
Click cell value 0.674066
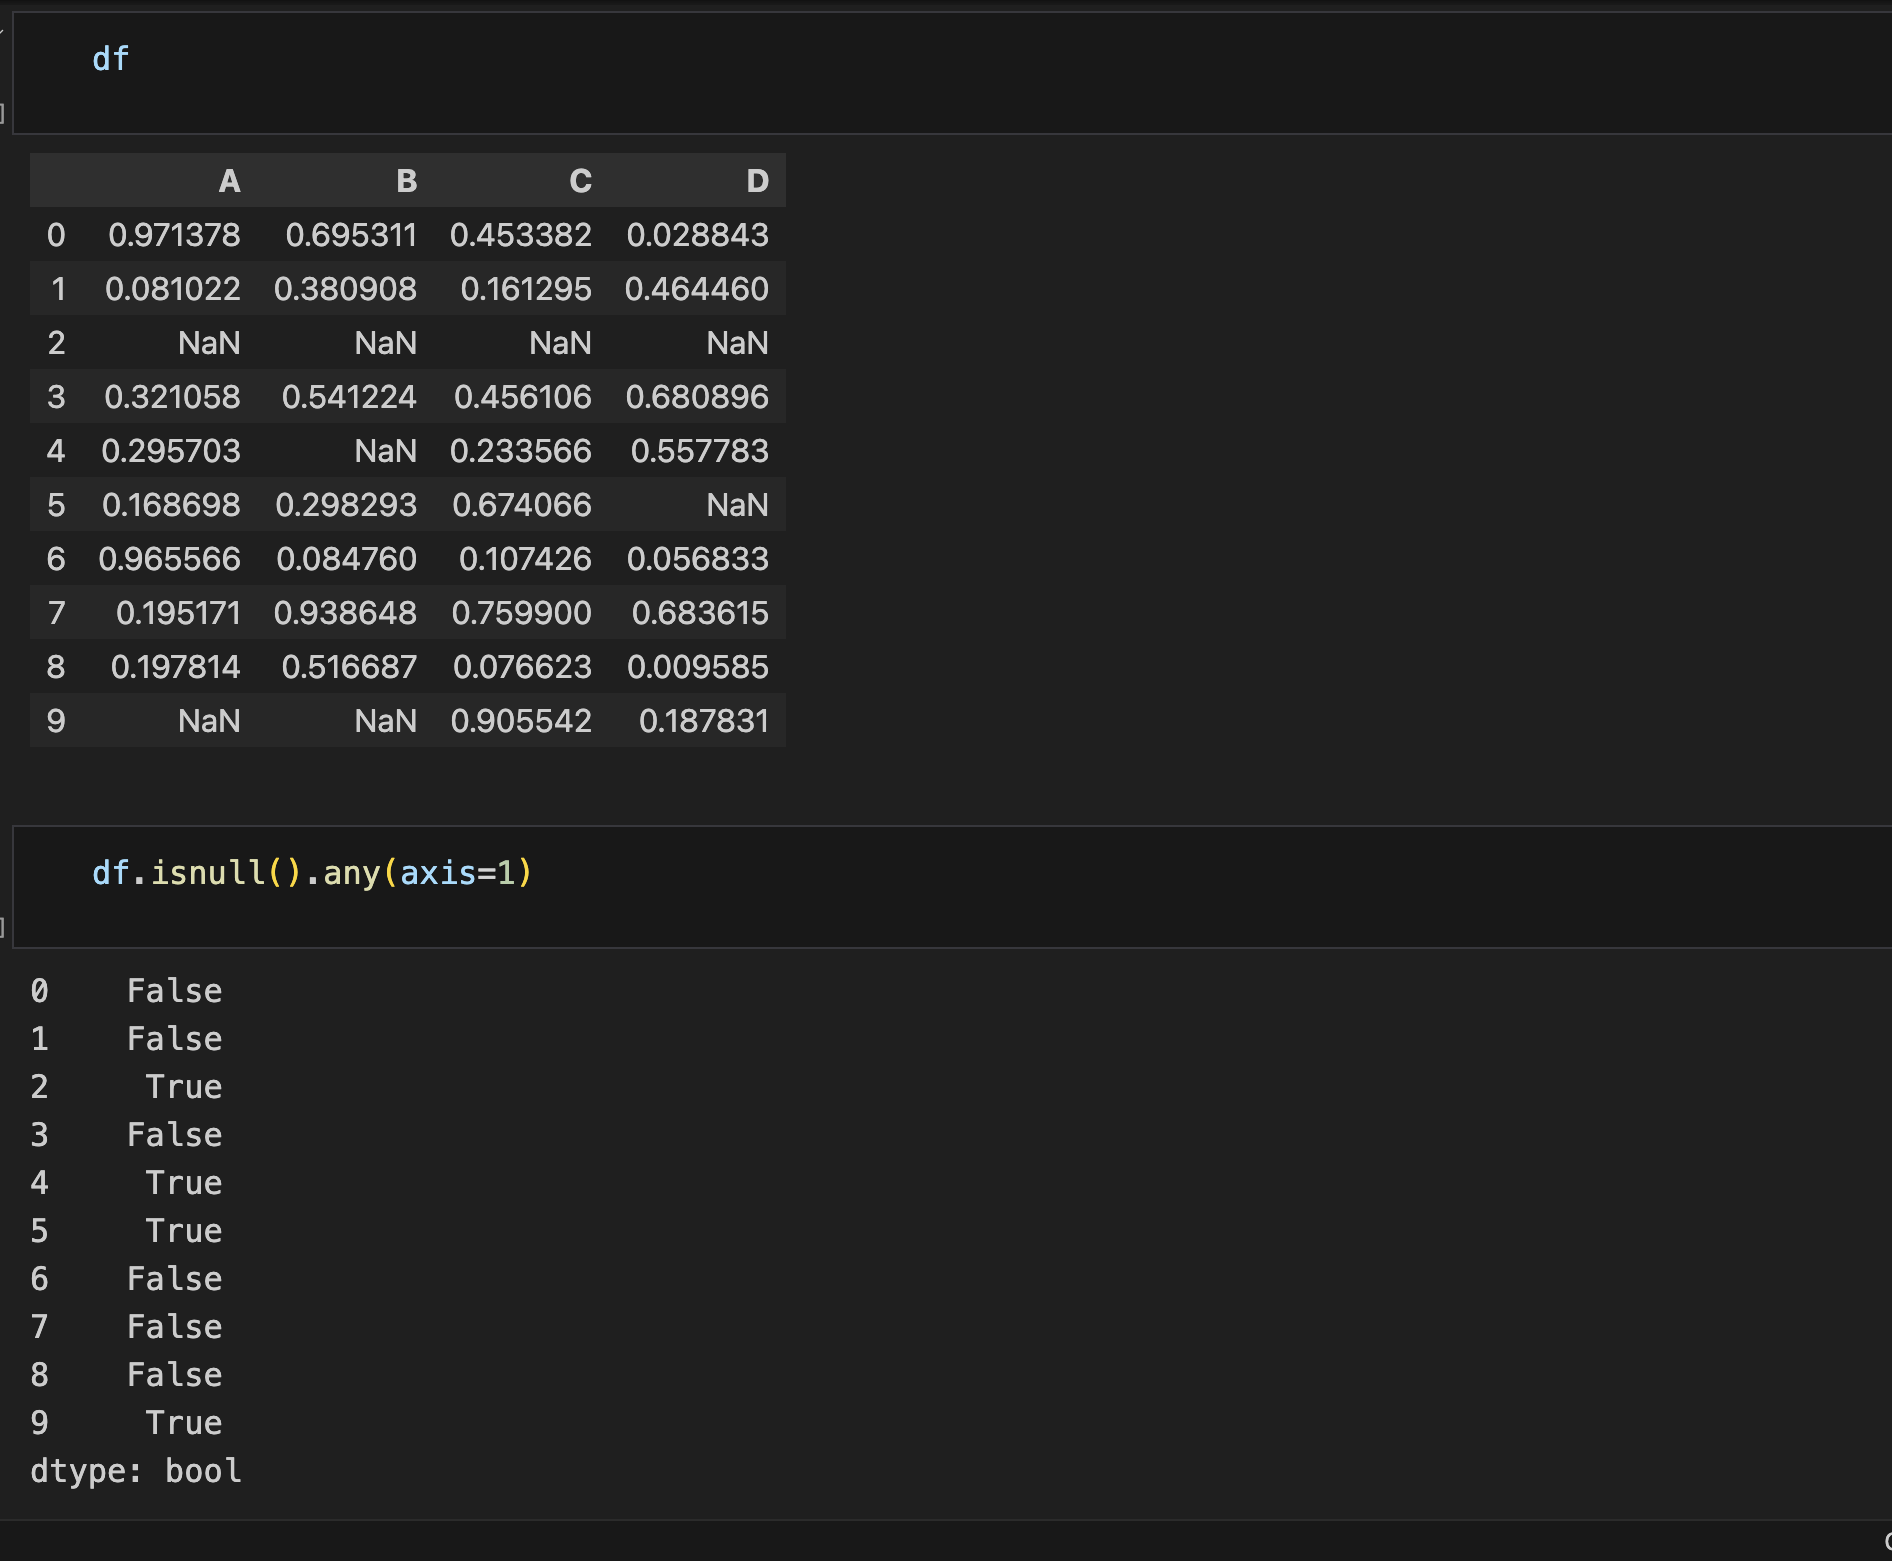(x=522, y=505)
